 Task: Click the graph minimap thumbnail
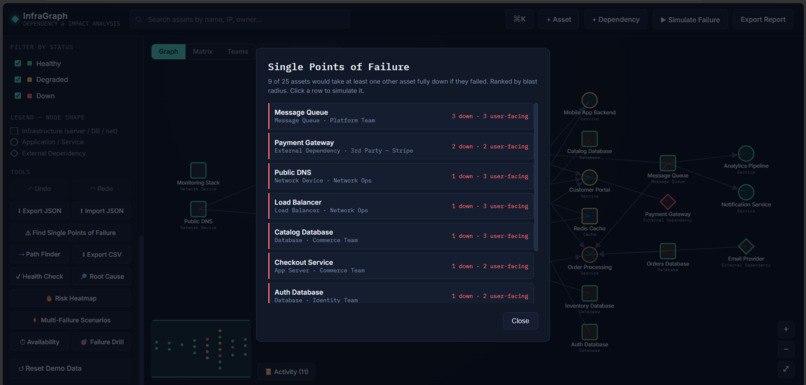[x=201, y=349]
